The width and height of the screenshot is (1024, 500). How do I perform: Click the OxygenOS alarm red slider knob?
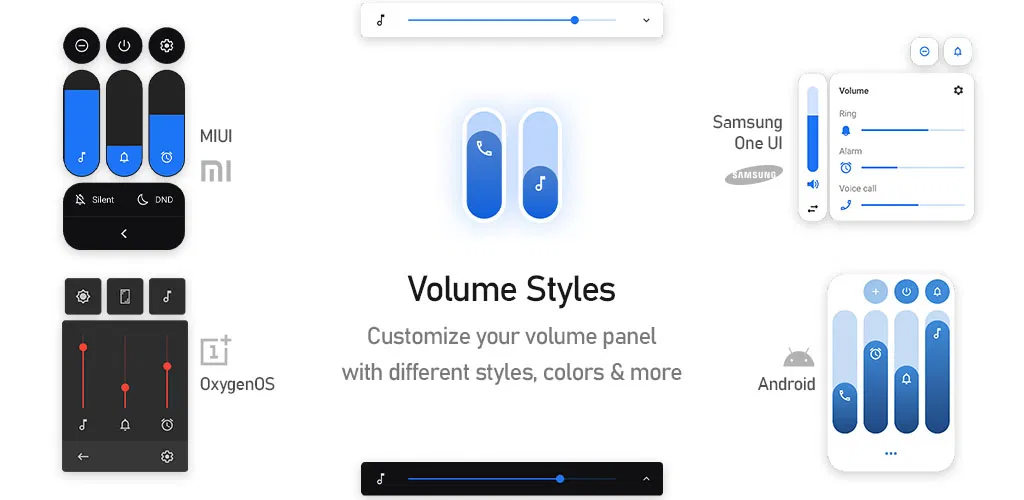pyautogui.click(x=167, y=366)
